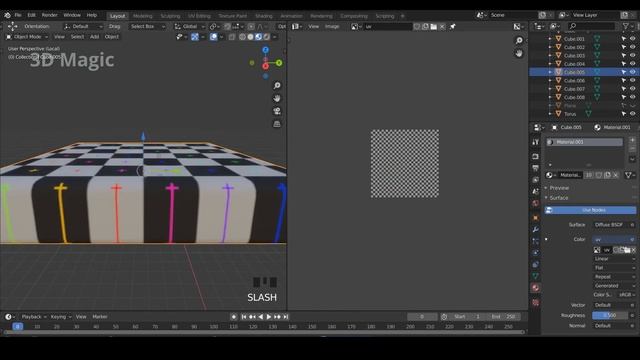Viewport: 640px width, 360px height.
Task: Click the move cursor tool icon beside Orientation
Action: coord(13,27)
